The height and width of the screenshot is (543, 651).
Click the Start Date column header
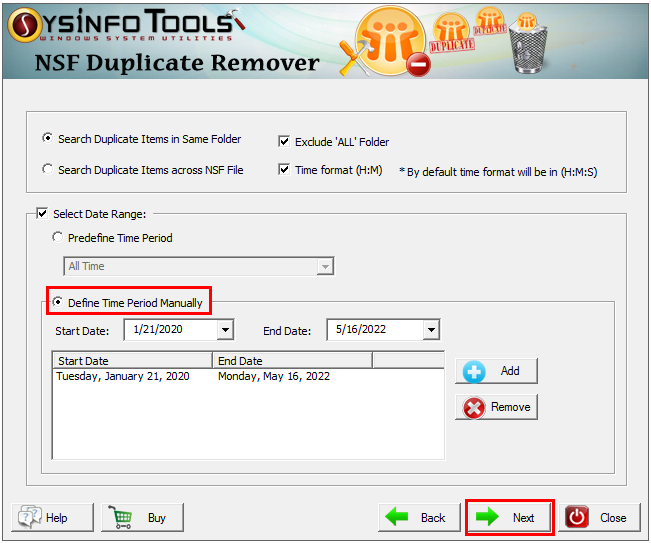coord(132,360)
